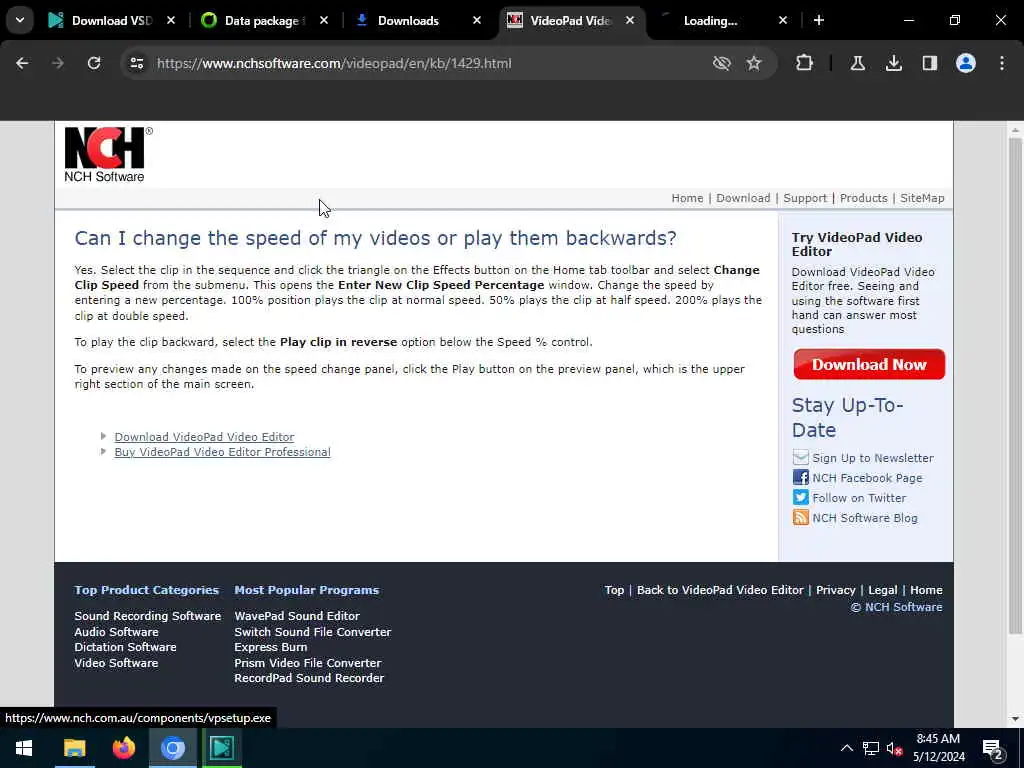Click the Twitter bird icon
Screen dimensions: 1024x768
tap(801, 498)
